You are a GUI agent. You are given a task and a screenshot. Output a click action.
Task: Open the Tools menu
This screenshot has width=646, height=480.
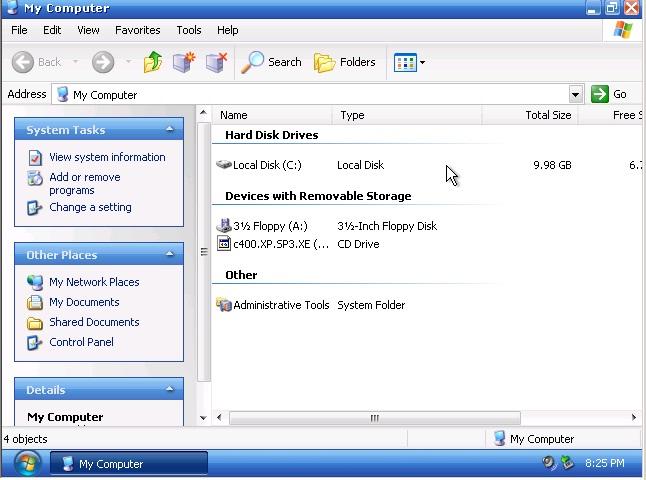coord(189,30)
